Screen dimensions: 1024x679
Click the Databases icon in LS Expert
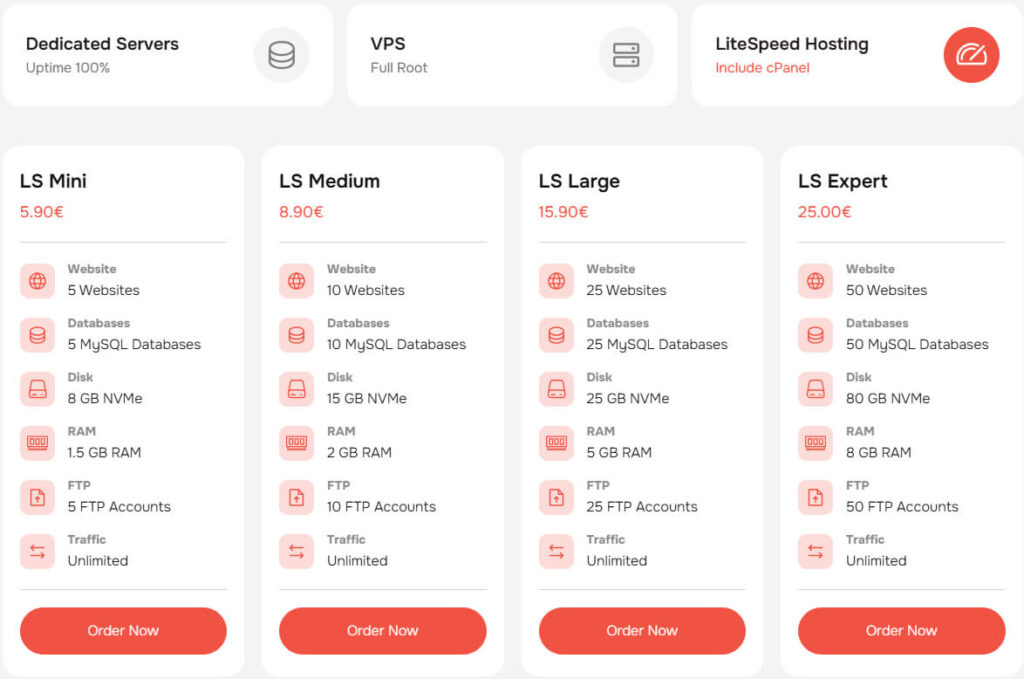coord(815,335)
